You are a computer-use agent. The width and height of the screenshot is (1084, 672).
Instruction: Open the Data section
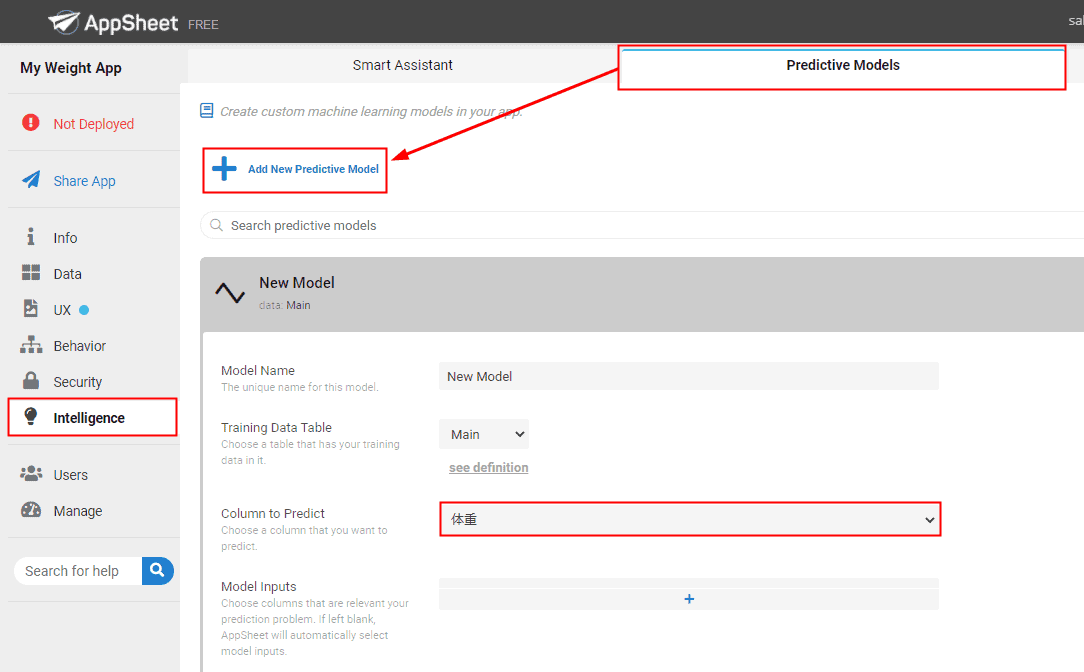pos(67,274)
